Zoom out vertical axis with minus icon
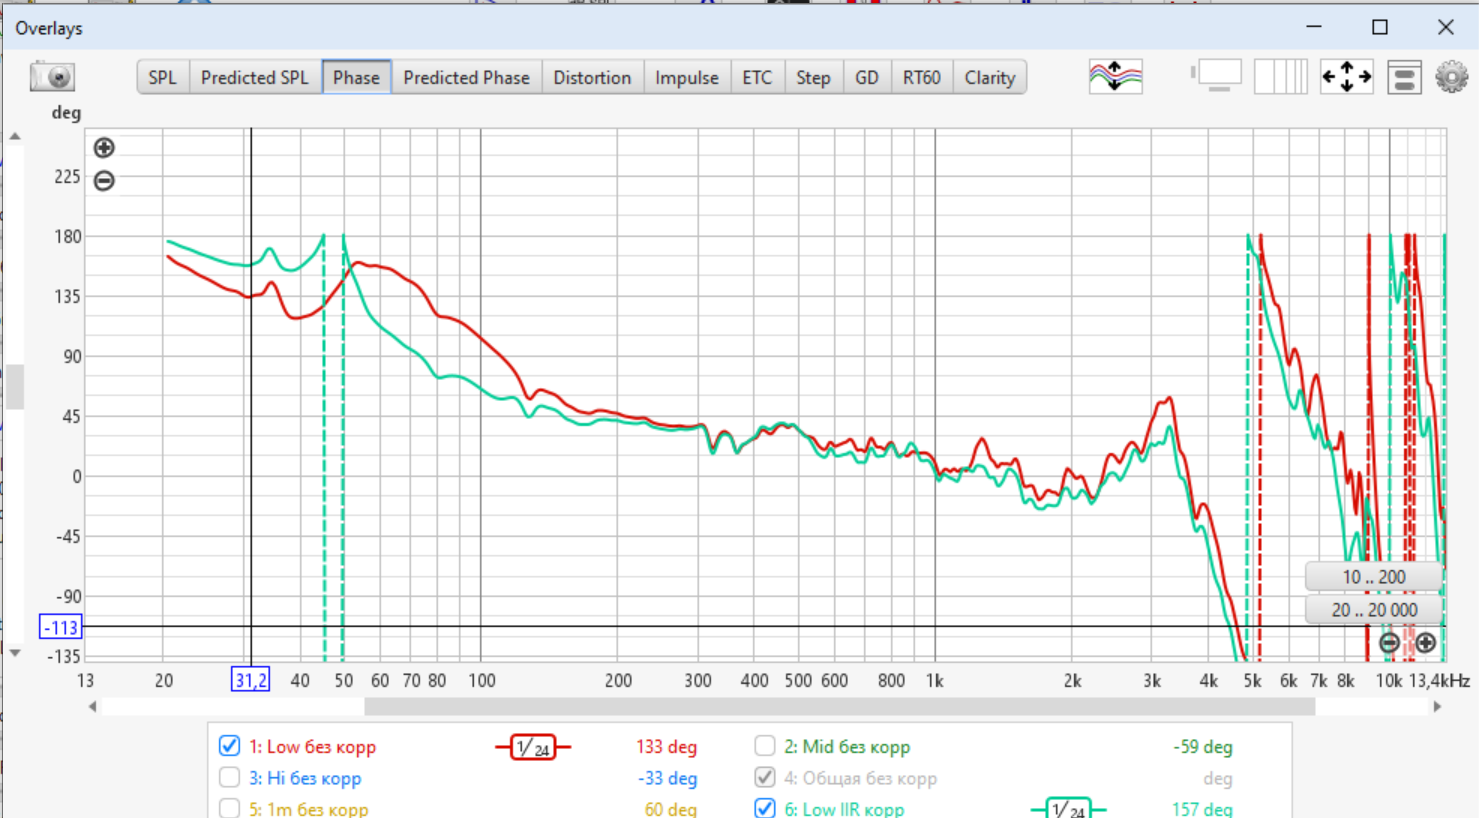 pyautogui.click(x=104, y=181)
